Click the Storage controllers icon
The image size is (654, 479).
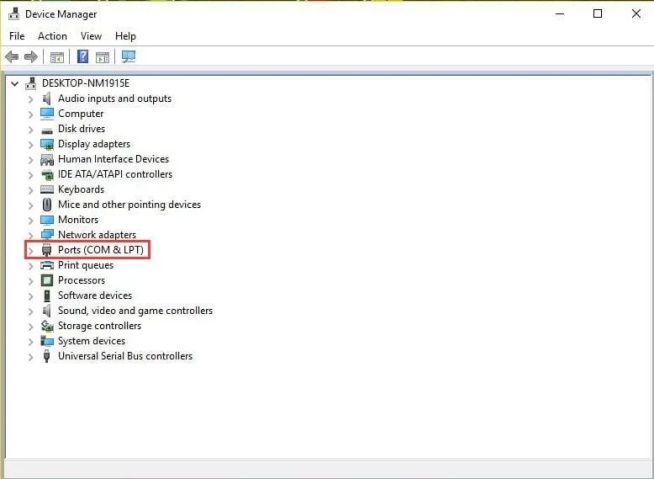[x=47, y=326]
